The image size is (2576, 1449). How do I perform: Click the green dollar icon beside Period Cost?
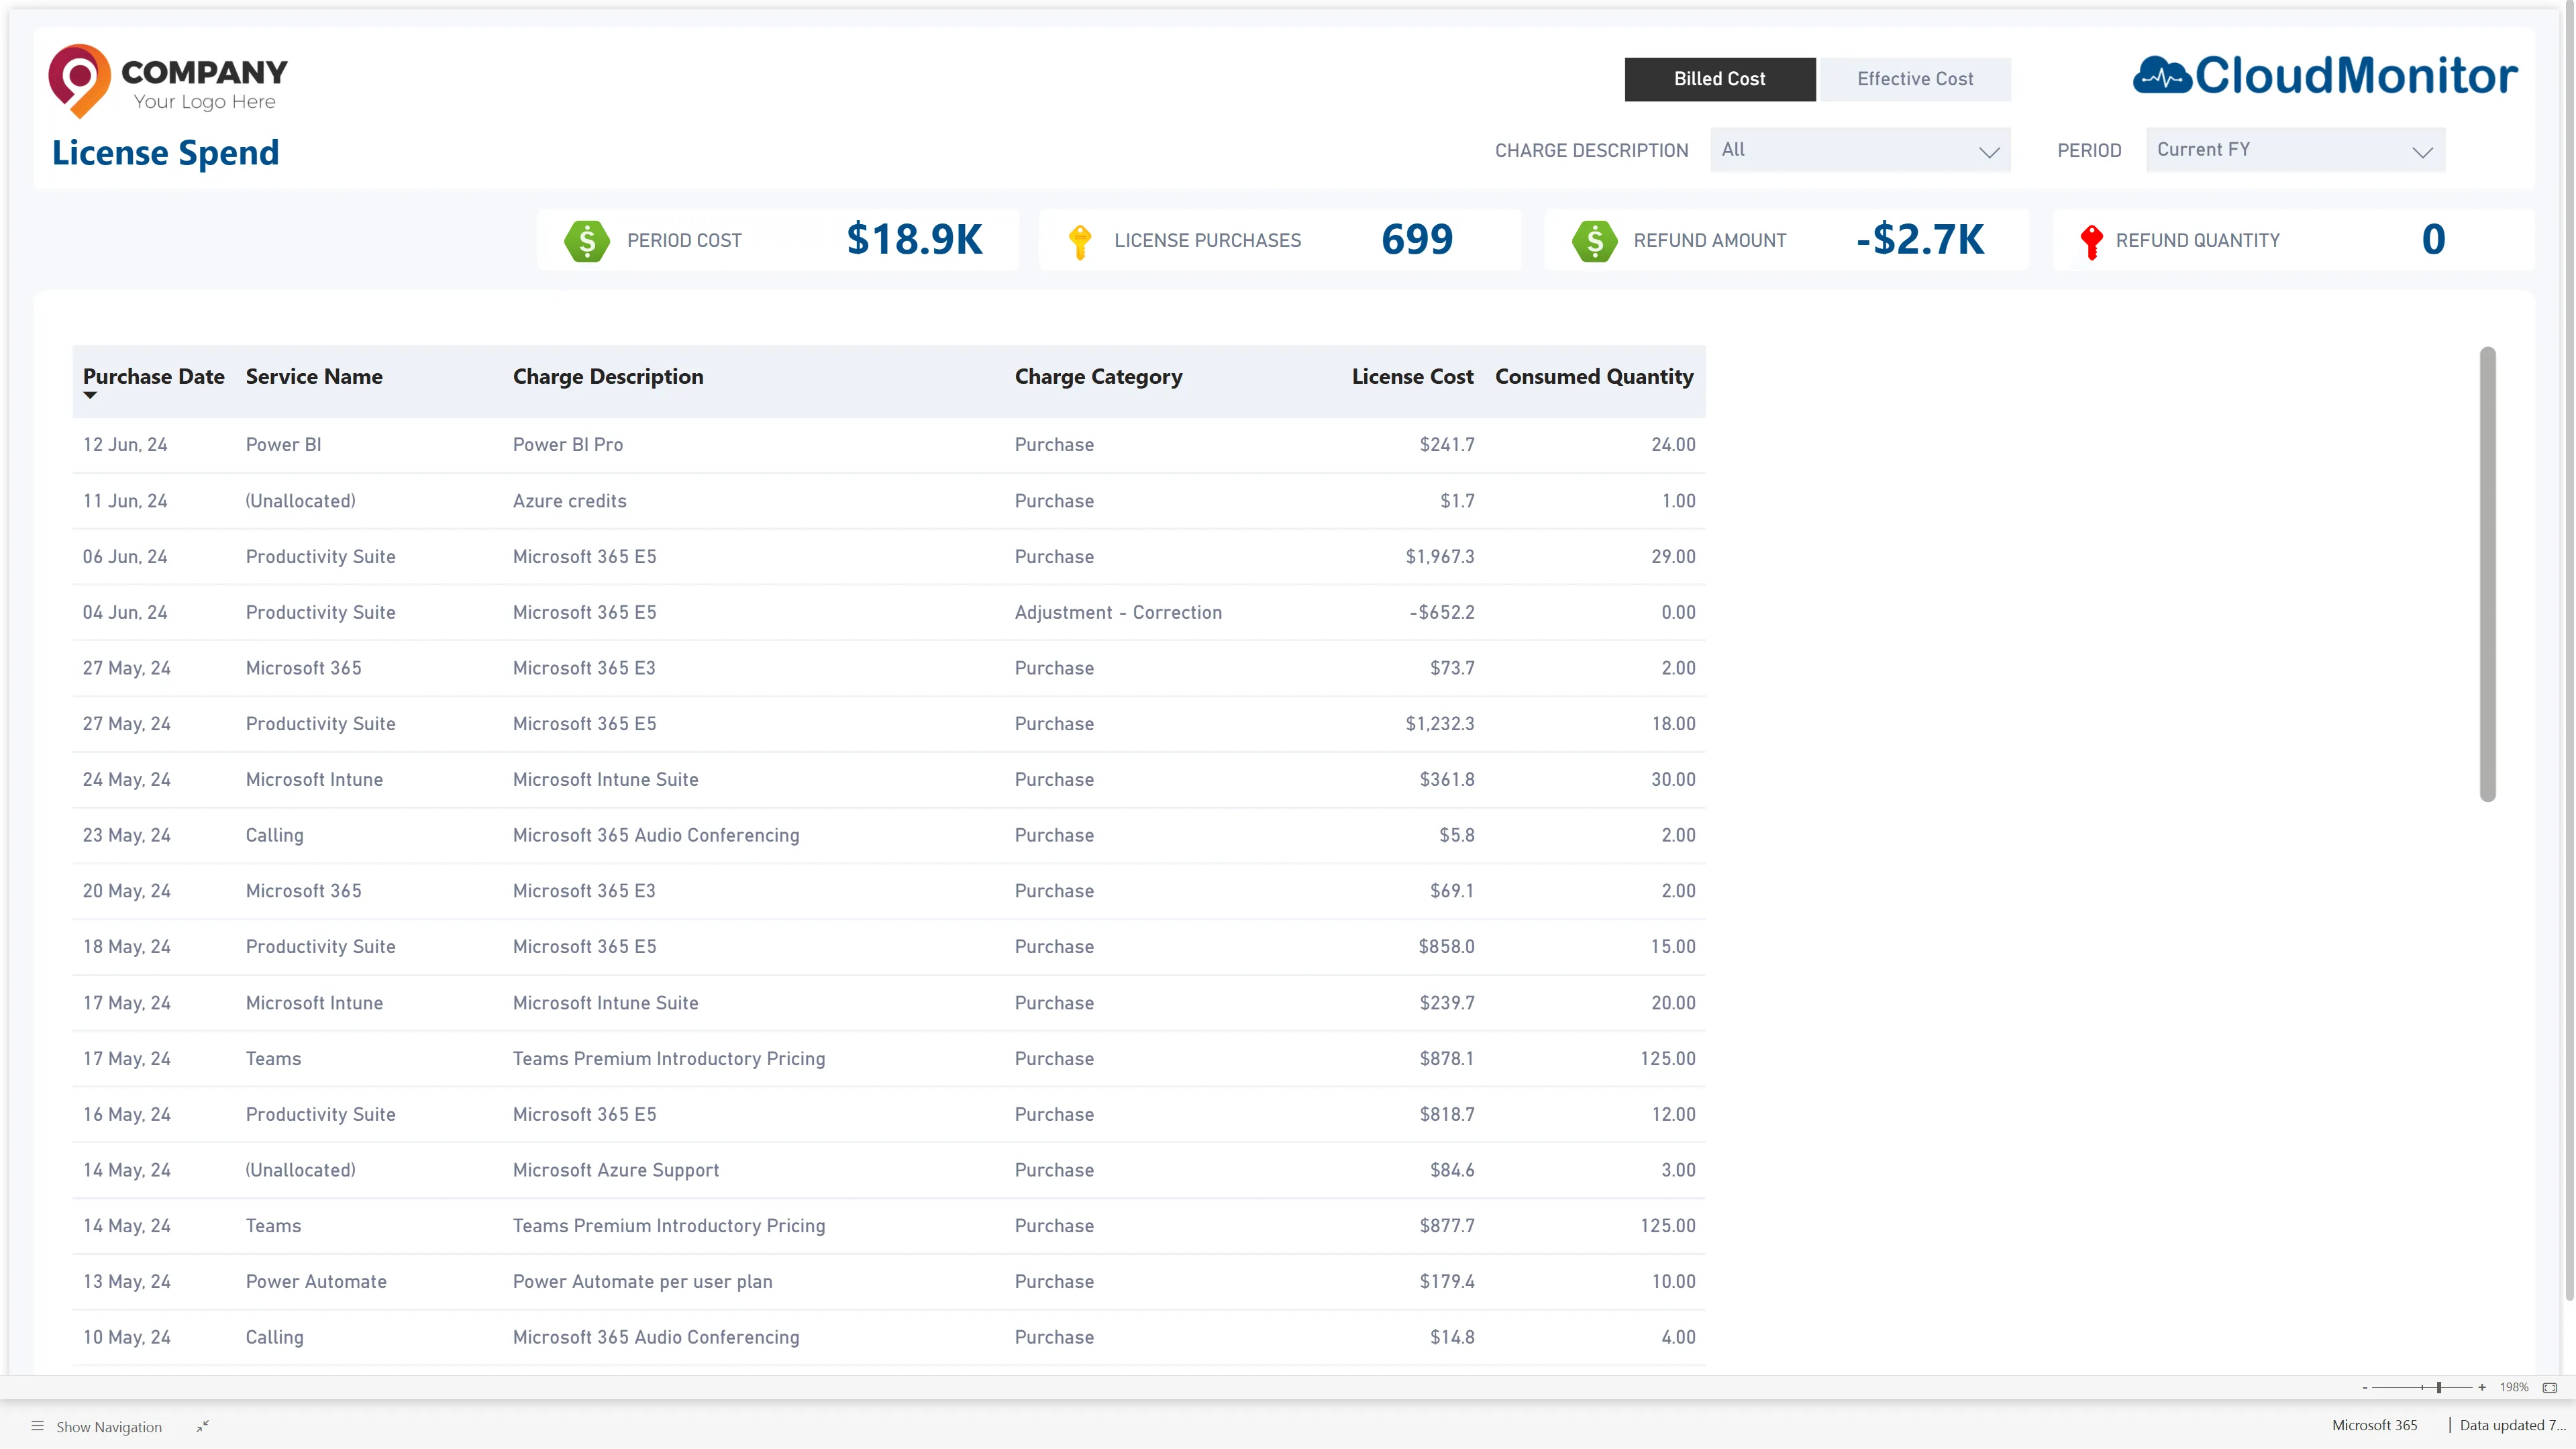587,241
